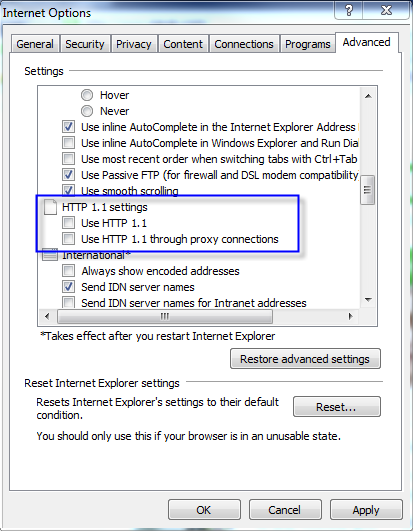Viewport: 413px width, 531px height.
Task: Click the vertical scrollbar thumb
Action: tap(368, 190)
